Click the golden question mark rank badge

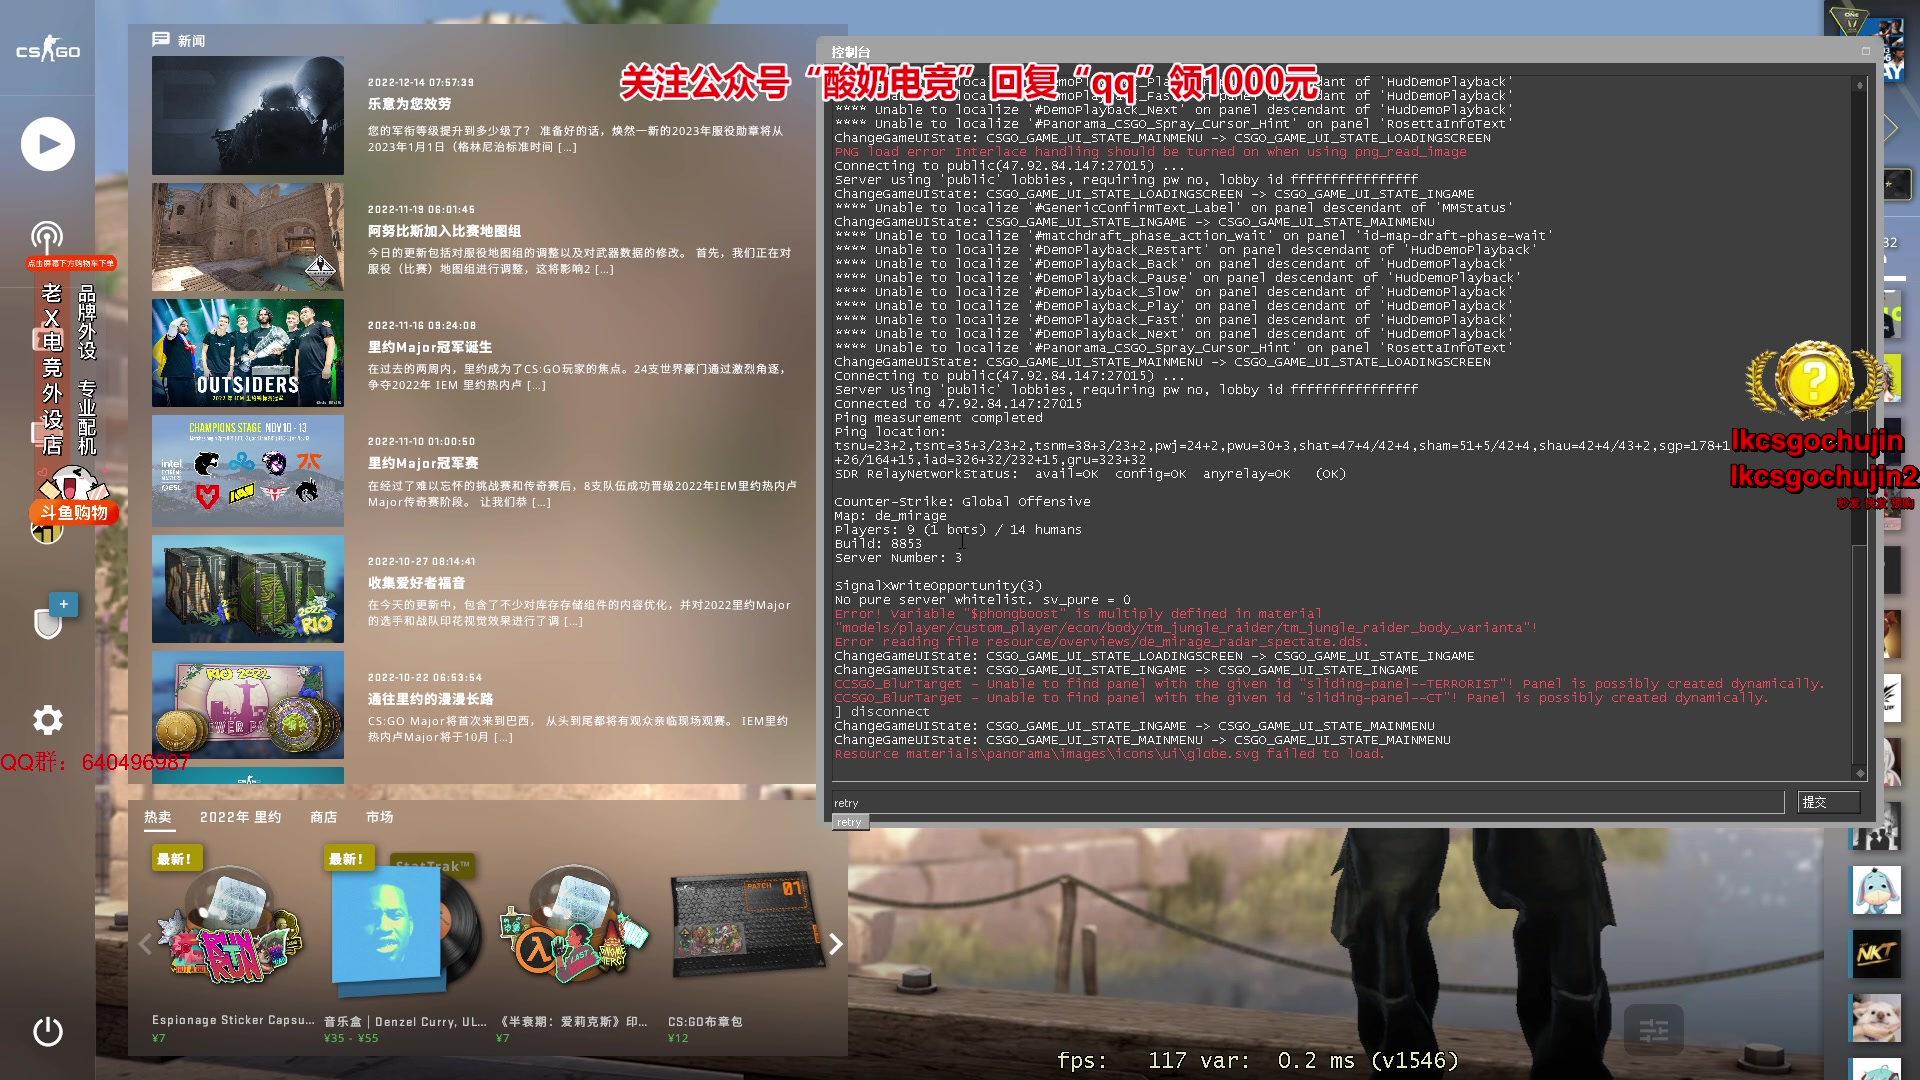click(1814, 381)
